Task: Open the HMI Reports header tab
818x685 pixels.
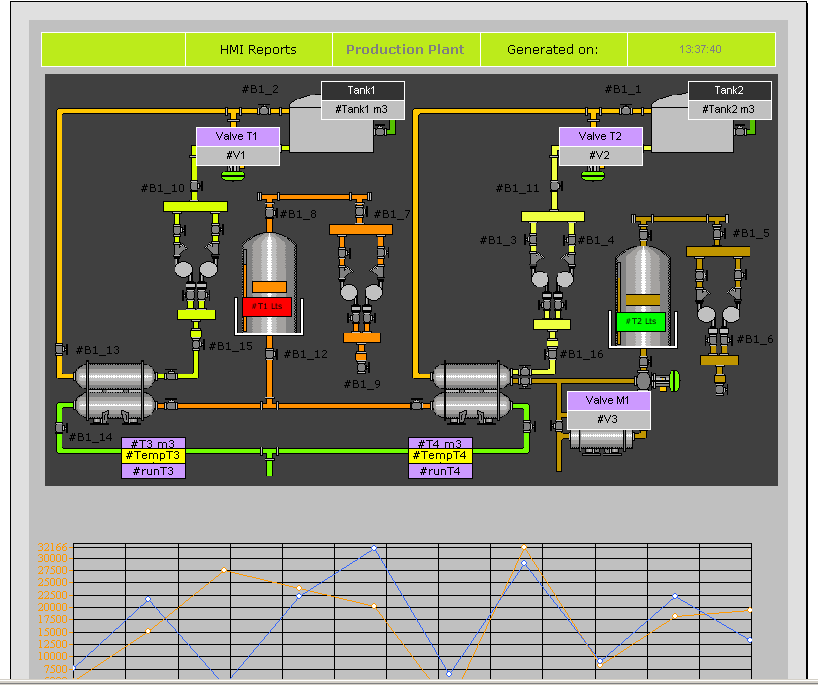Action: pos(258,49)
